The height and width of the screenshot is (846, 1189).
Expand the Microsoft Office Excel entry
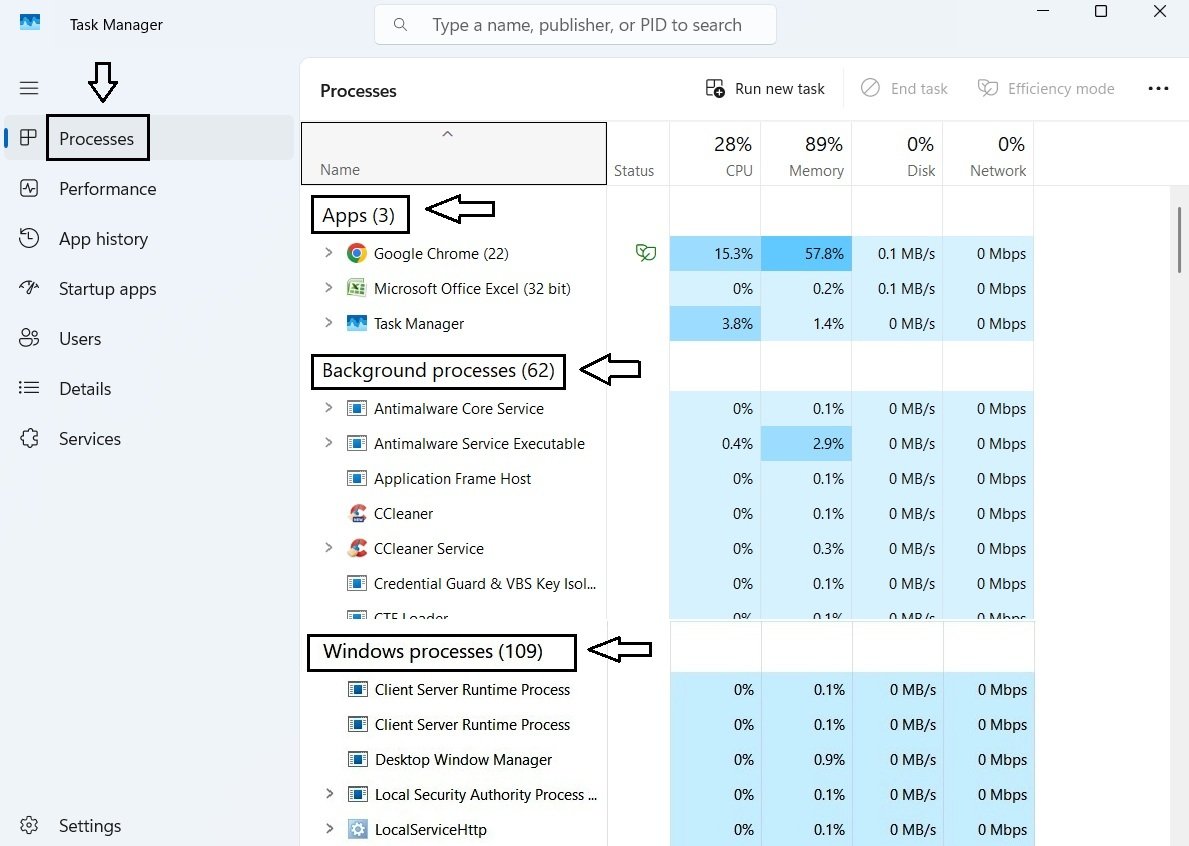coord(328,287)
